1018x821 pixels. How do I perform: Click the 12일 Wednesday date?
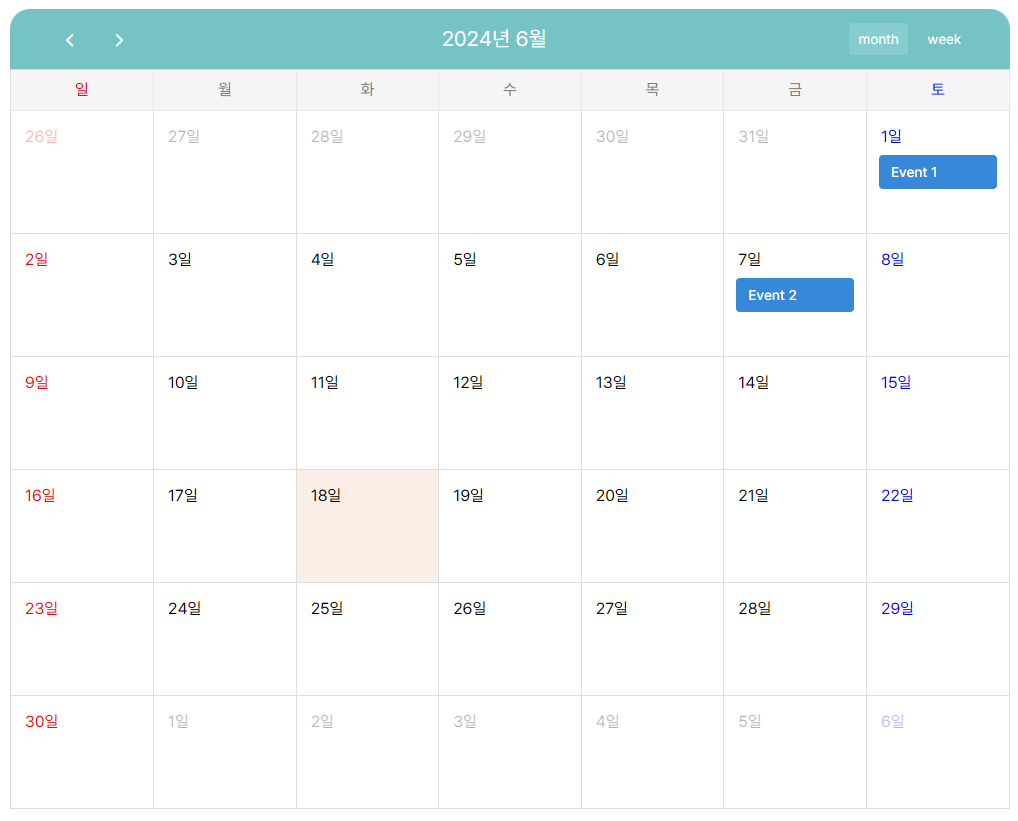[x=468, y=383]
